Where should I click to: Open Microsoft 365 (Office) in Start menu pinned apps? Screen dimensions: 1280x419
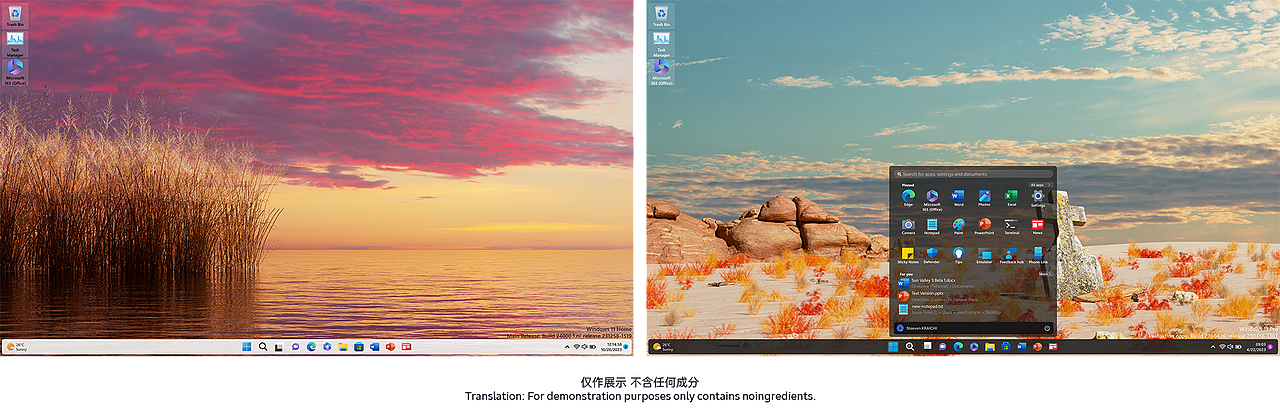pyautogui.click(x=933, y=200)
